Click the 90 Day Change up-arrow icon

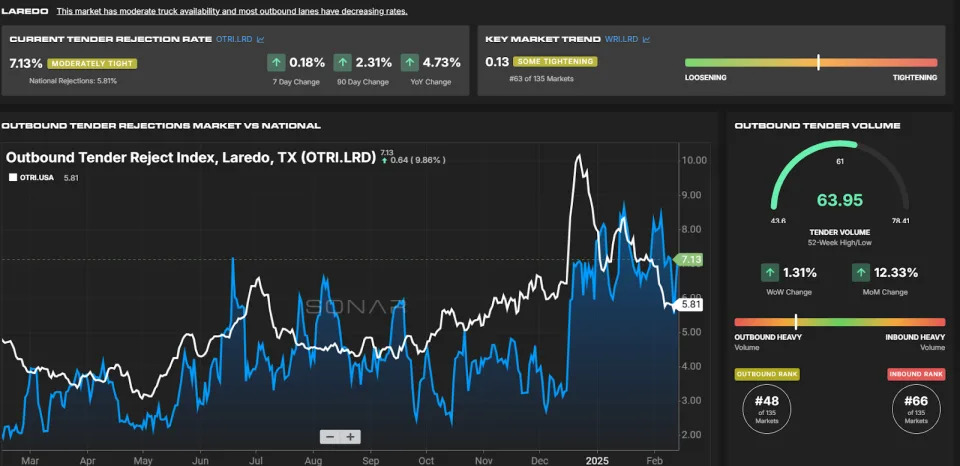click(343, 62)
